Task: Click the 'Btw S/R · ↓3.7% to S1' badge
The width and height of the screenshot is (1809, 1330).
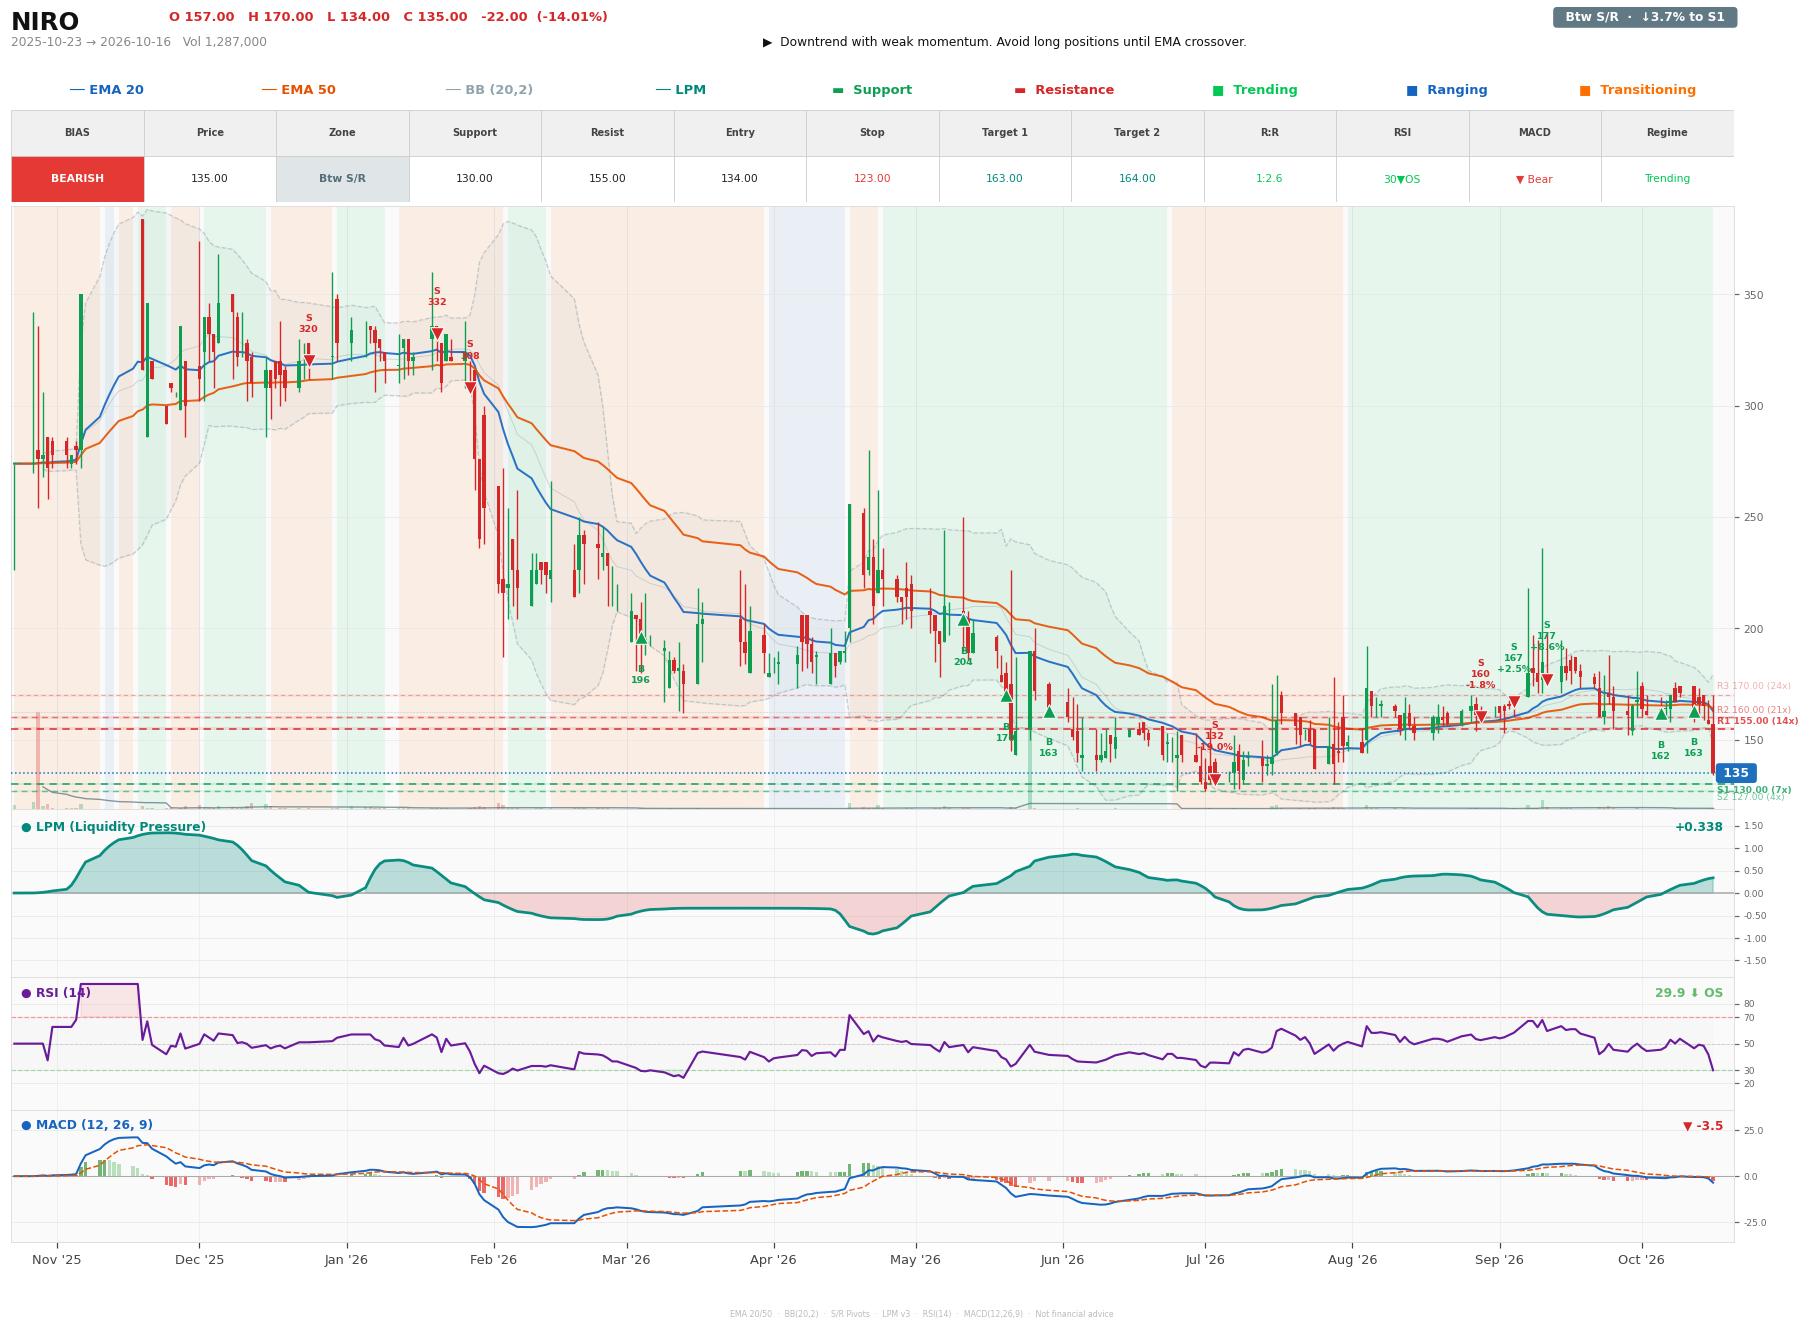Action: click(x=1644, y=17)
